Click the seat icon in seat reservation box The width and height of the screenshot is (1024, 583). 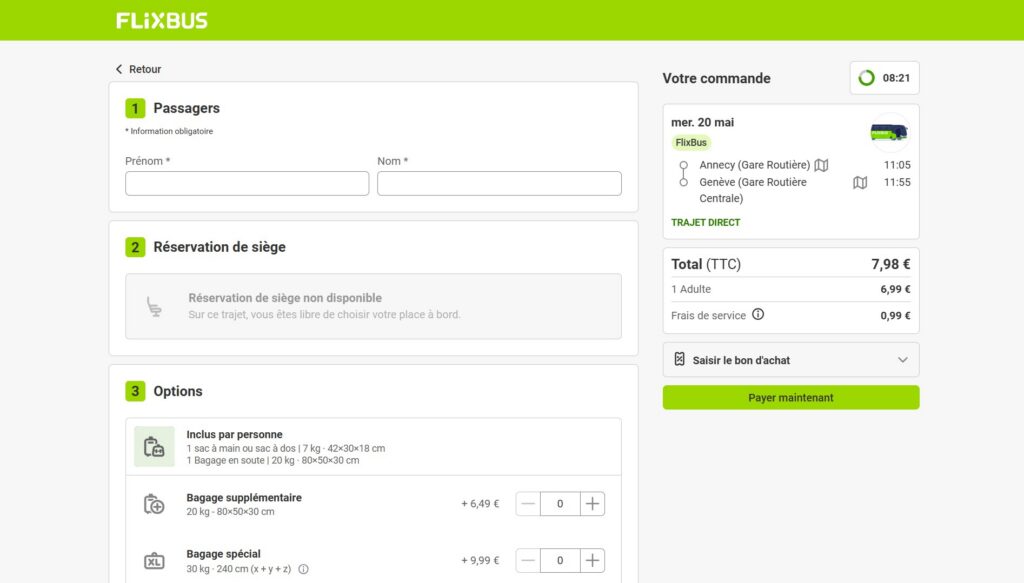tap(154, 306)
